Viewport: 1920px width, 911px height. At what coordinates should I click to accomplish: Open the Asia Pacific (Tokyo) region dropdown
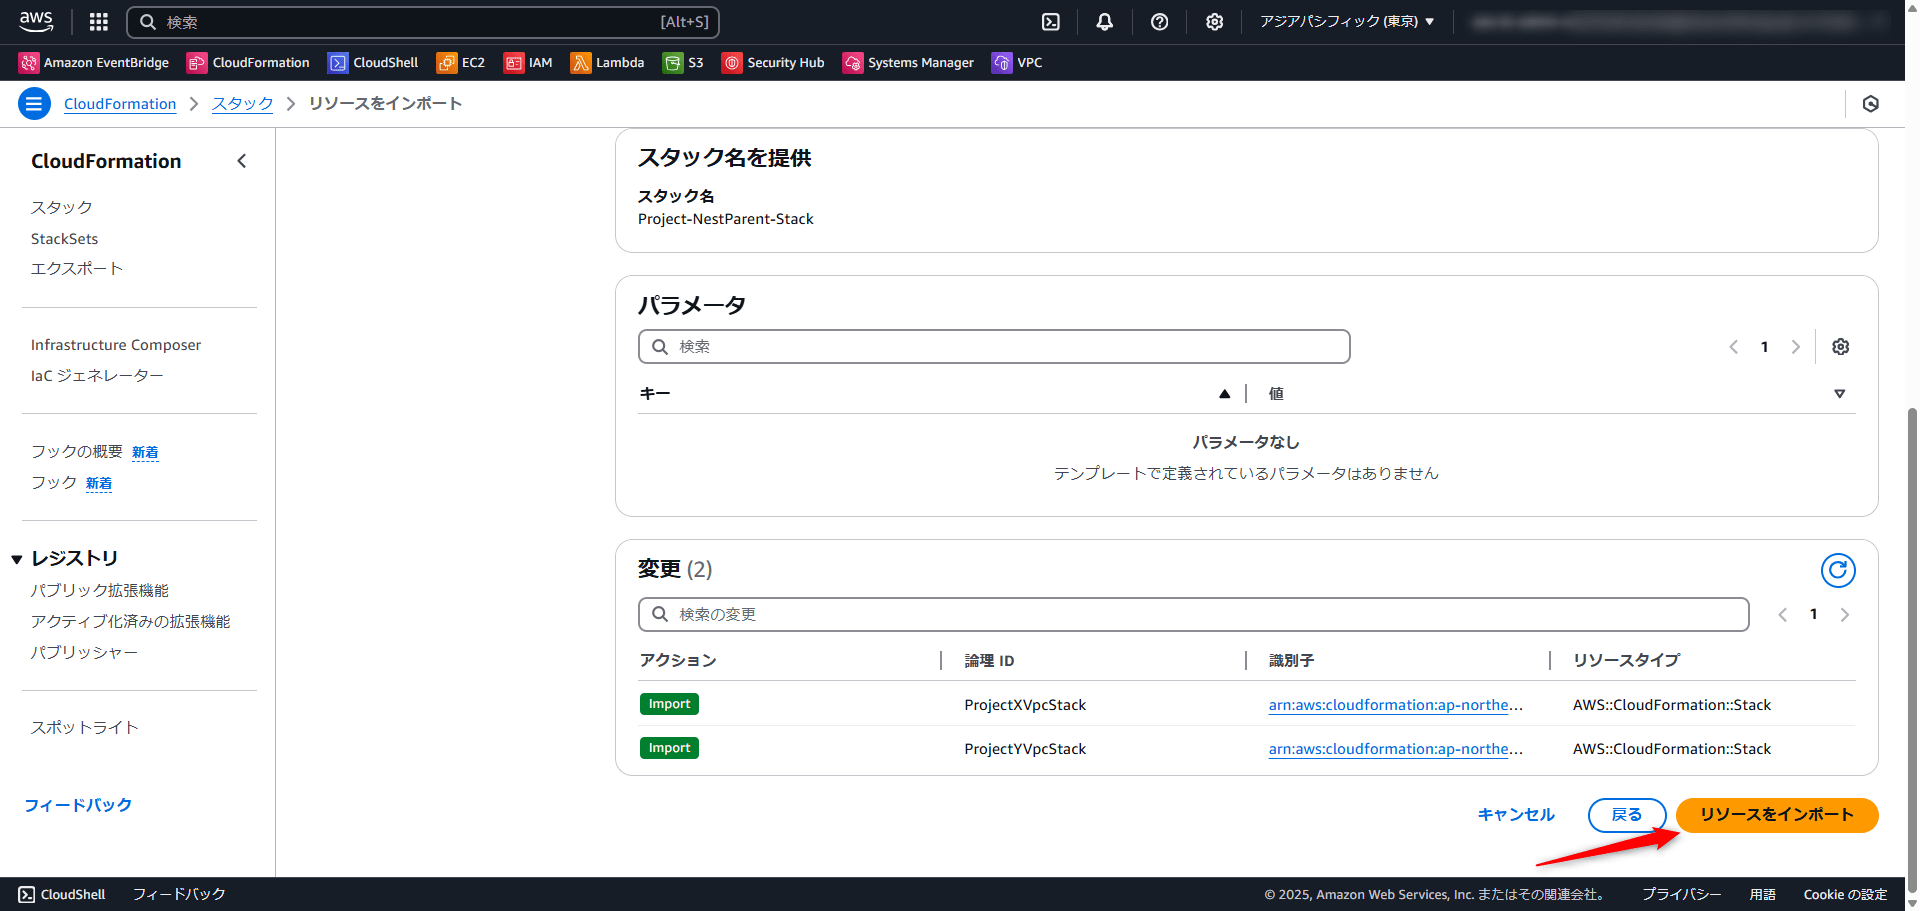(x=1347, y=21)
